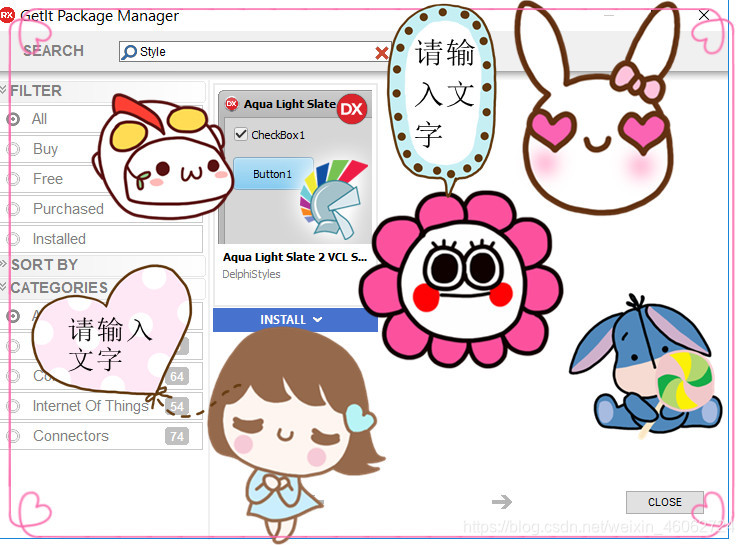Viewport: 744px width, 545px height.
Task: Click the SEARCH label
Action: tap(54, 51)
